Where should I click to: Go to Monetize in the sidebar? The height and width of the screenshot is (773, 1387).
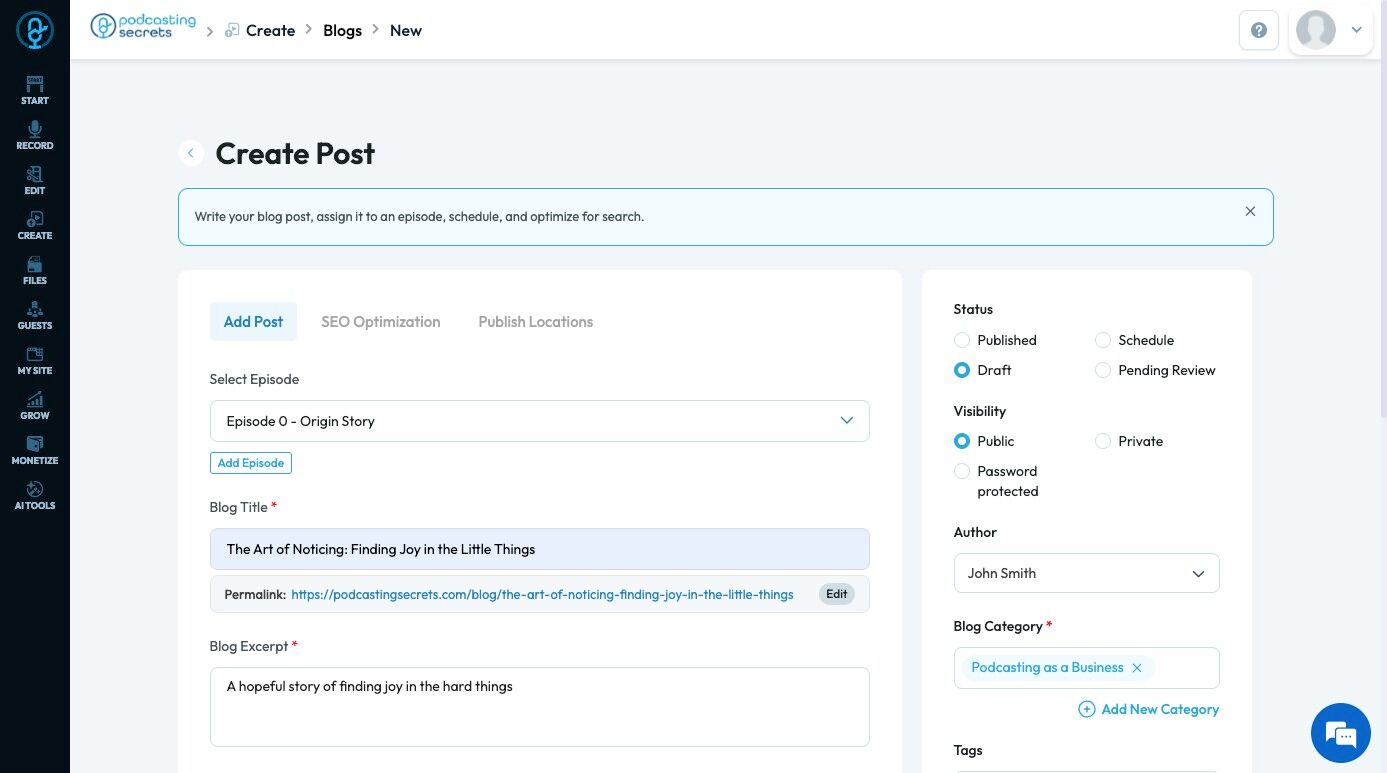(x=35, y=451)
